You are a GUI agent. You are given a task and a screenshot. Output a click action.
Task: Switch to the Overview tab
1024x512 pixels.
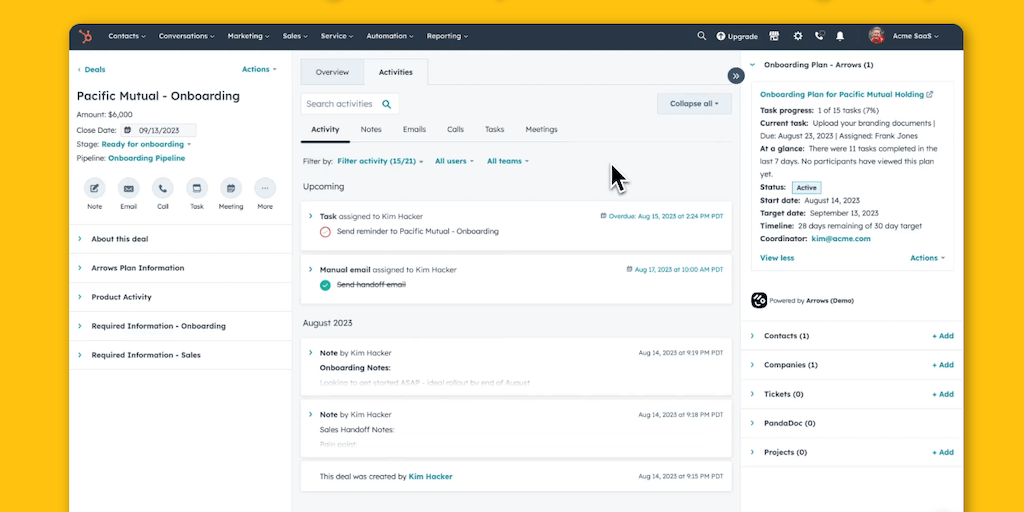332,72
